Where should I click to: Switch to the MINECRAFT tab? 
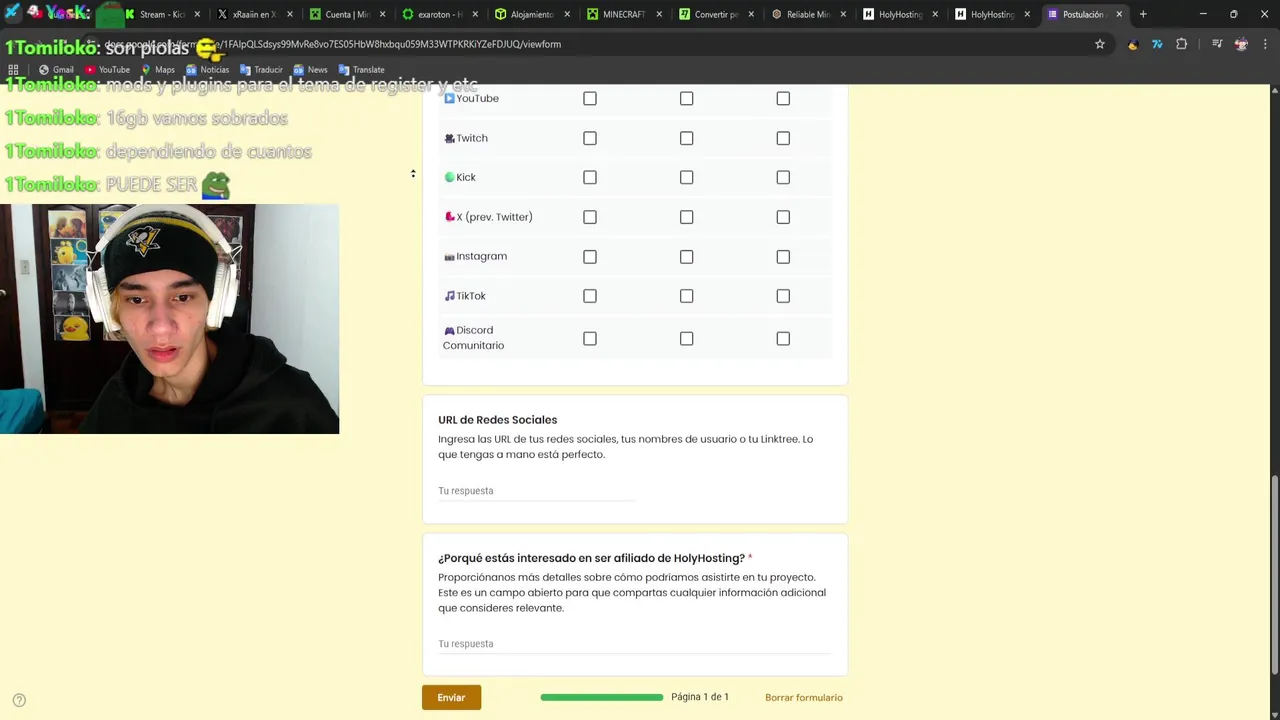[621, 14]
